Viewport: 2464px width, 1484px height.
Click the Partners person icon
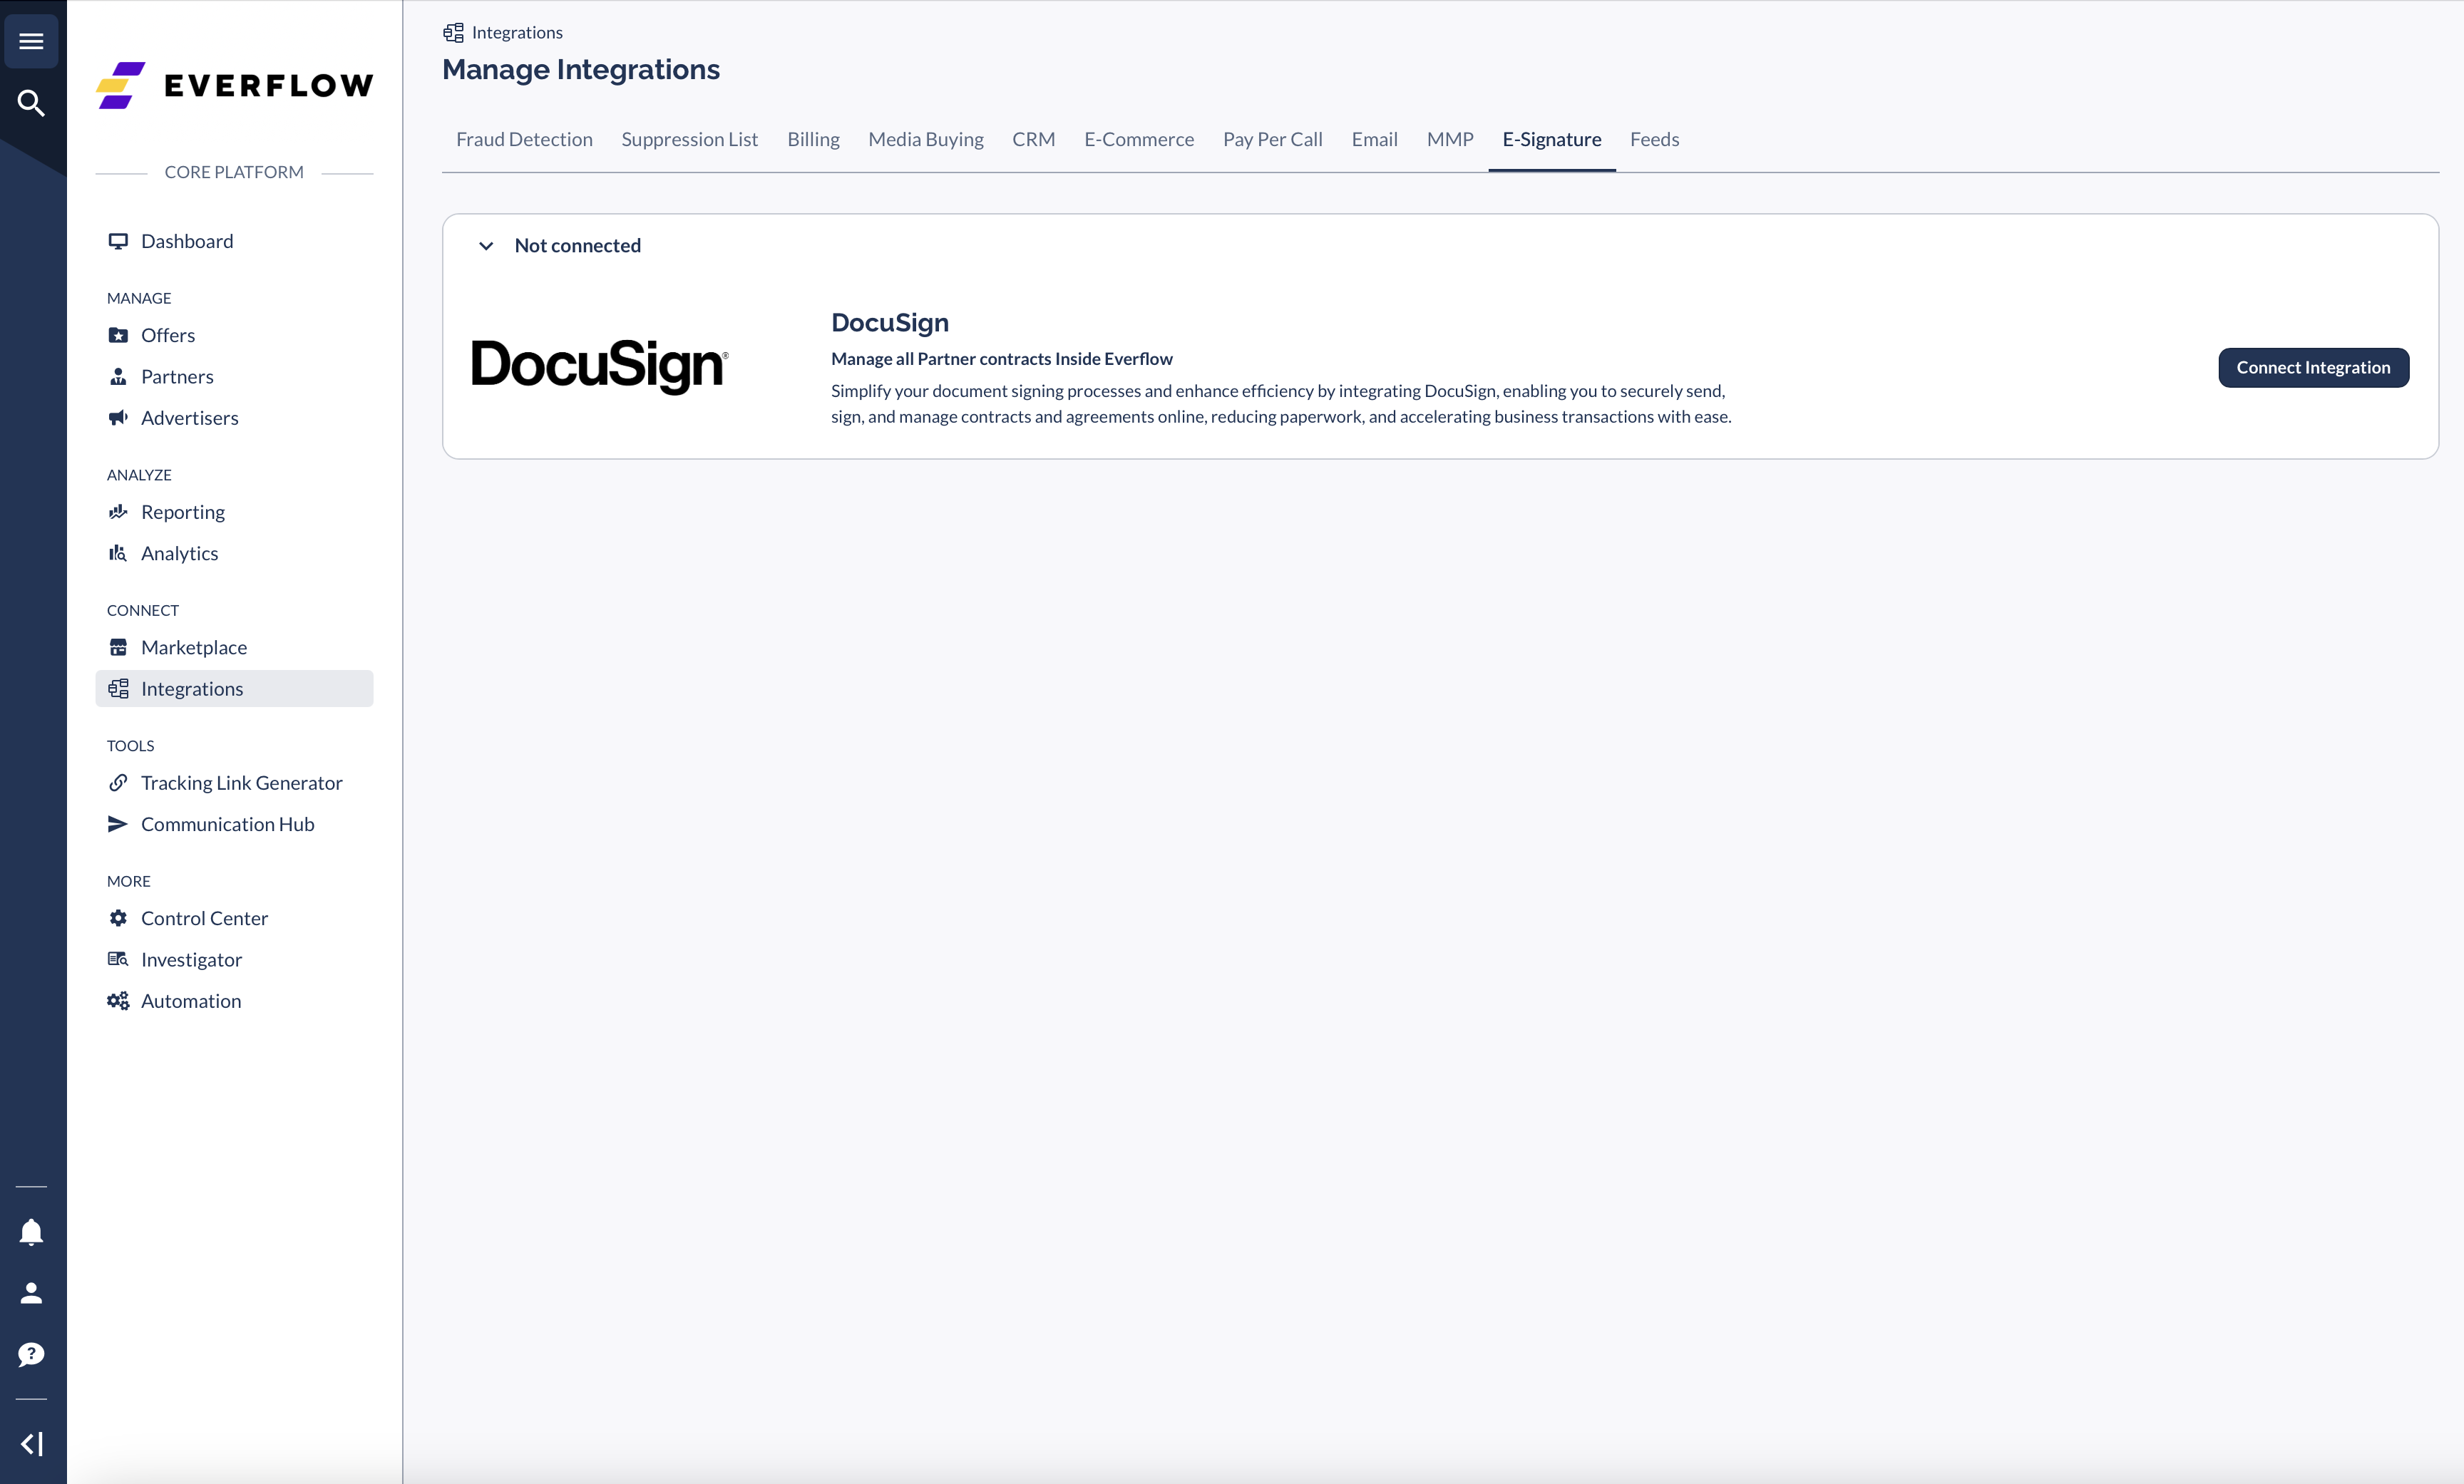(118, 376)
